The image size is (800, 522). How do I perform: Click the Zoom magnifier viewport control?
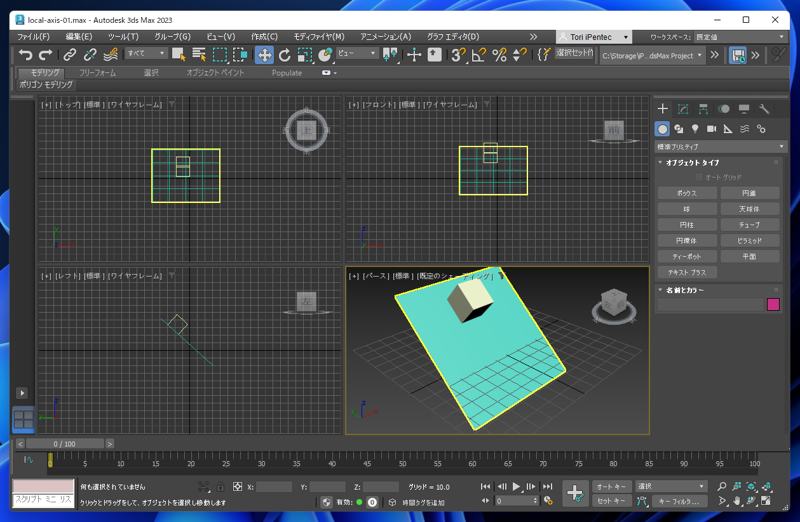click(x=721, y=486)
